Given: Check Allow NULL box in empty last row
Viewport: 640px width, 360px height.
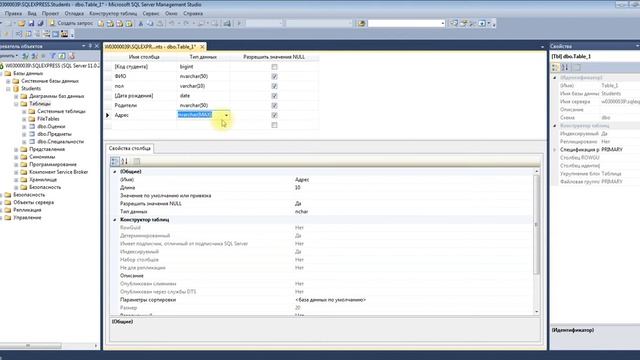Looking at the screenshot, I should (x=274, y=125).
